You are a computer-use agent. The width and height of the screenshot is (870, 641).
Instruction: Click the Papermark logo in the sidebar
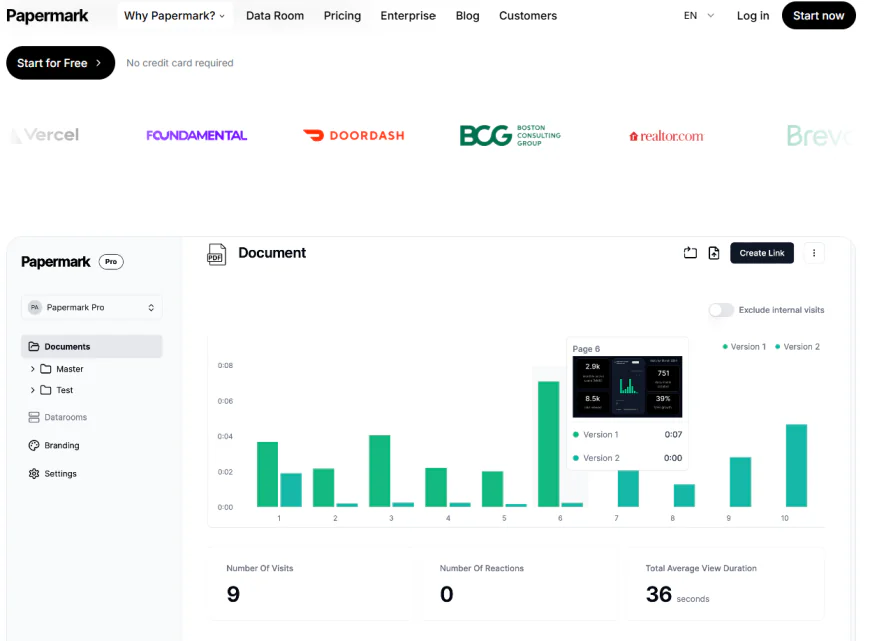point(55,261)
